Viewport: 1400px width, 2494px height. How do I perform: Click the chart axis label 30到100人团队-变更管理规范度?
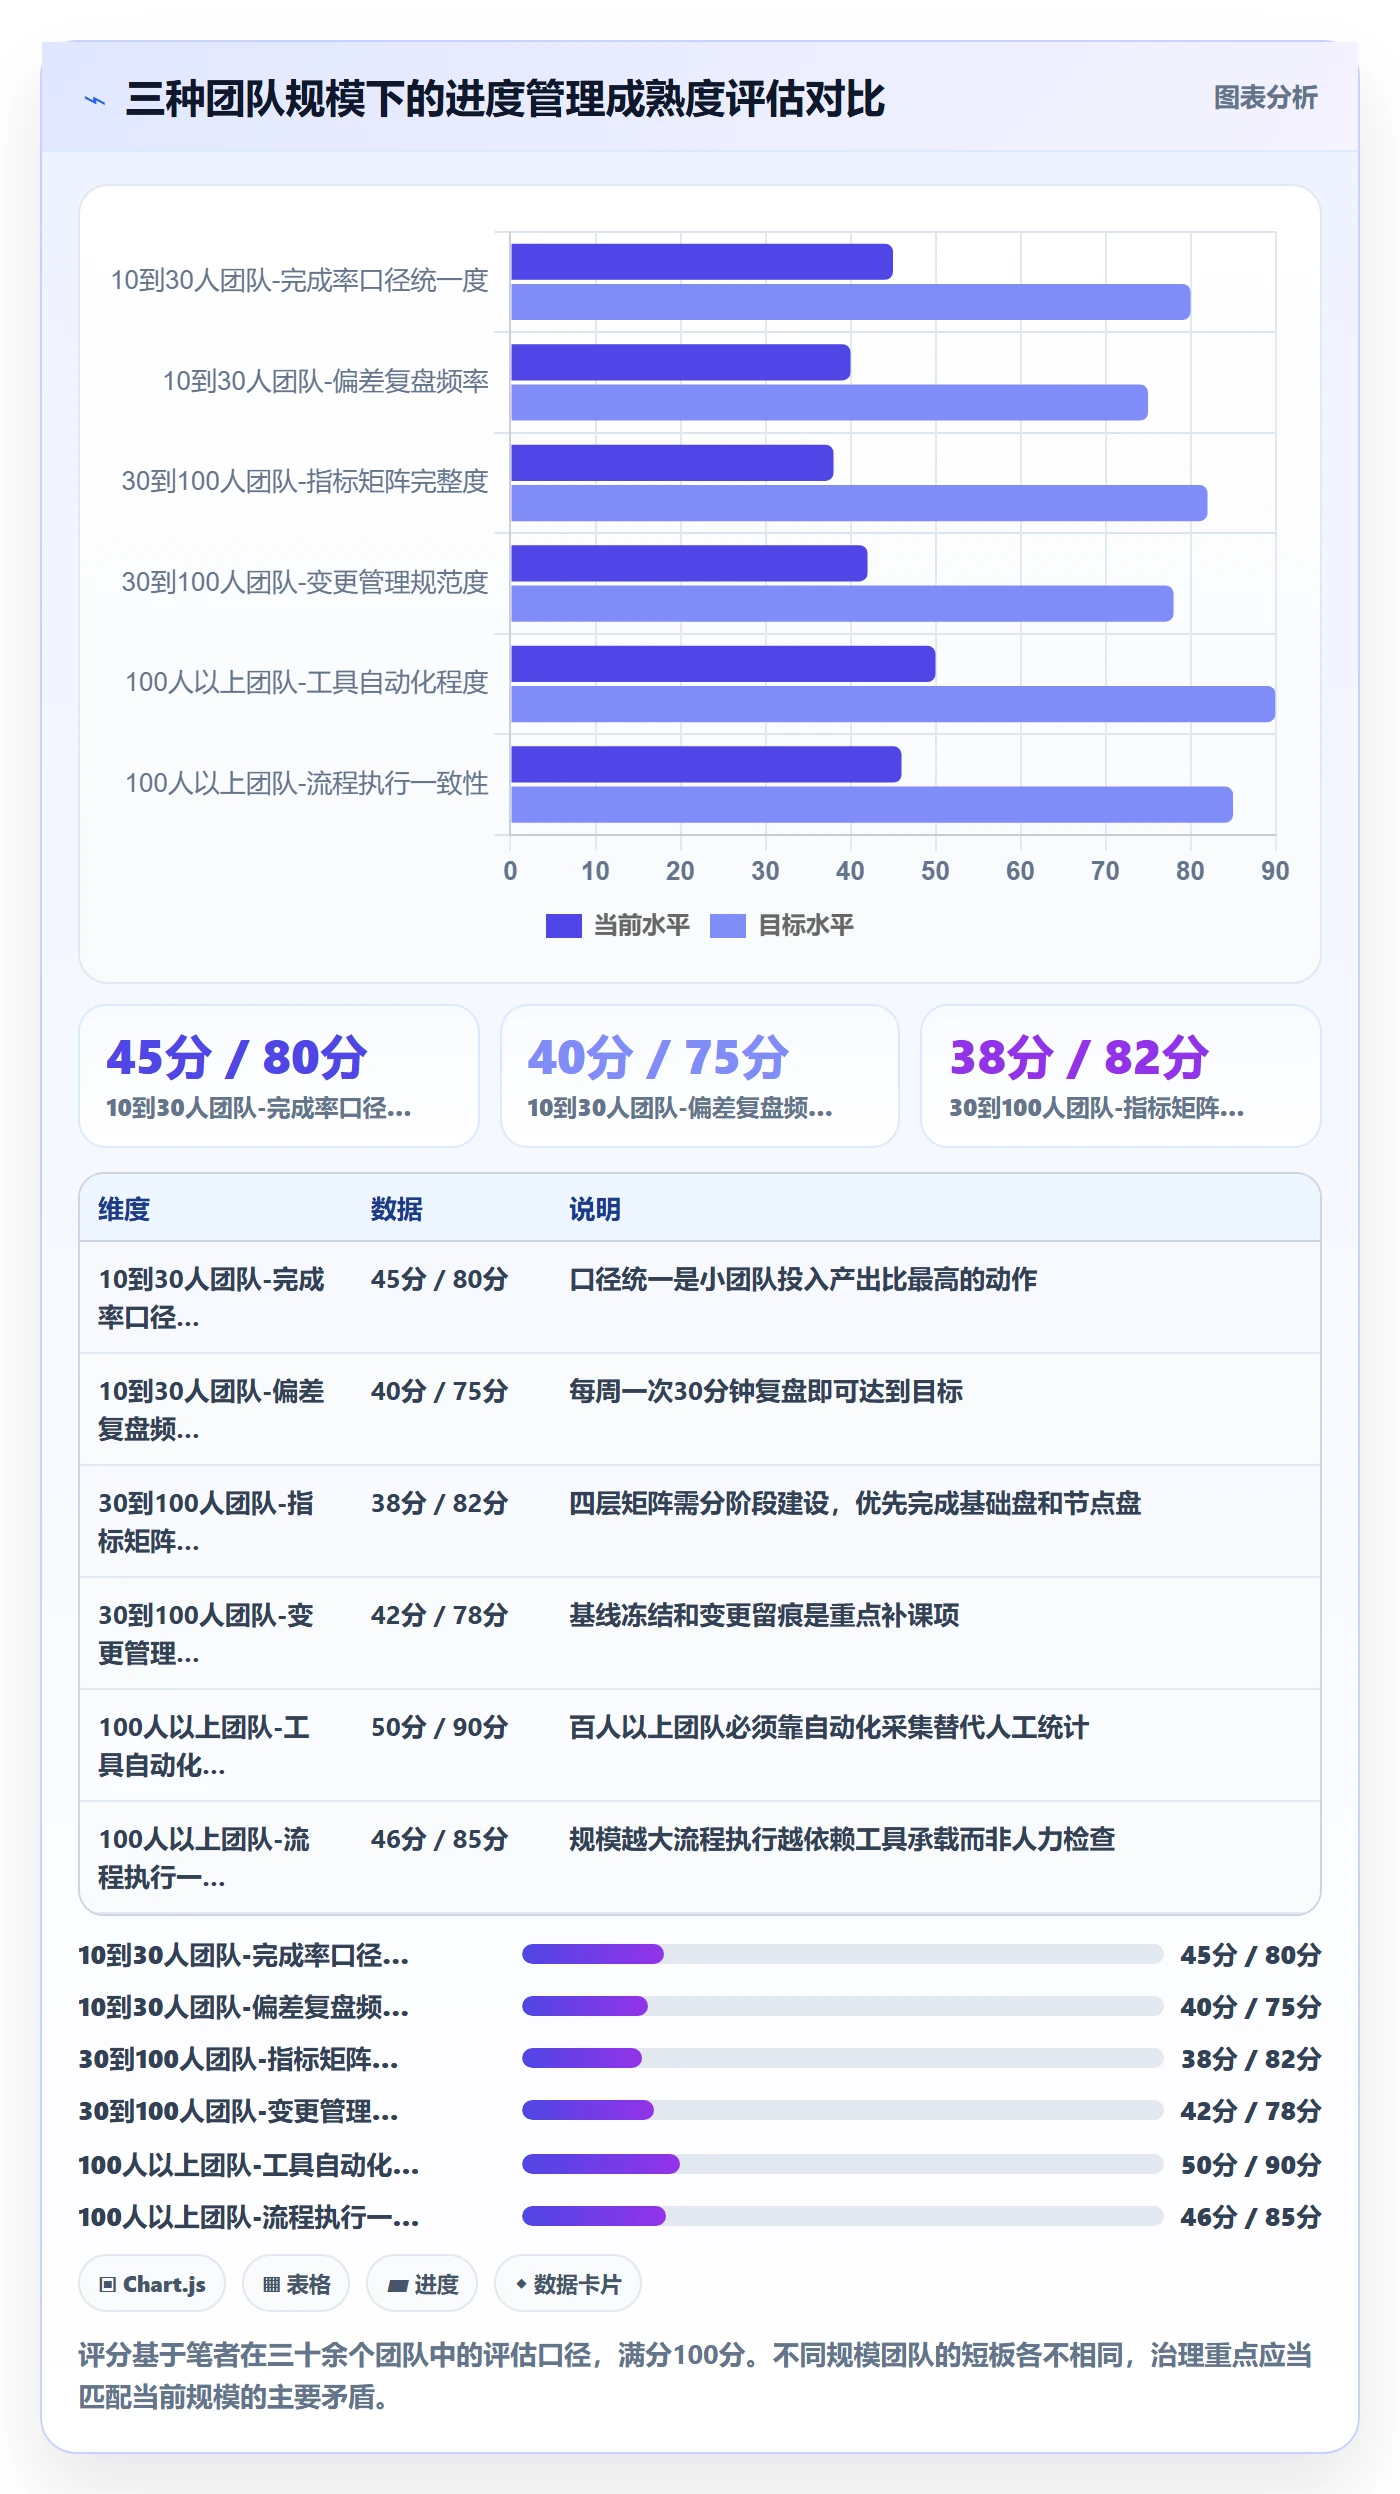coord(305,582)
